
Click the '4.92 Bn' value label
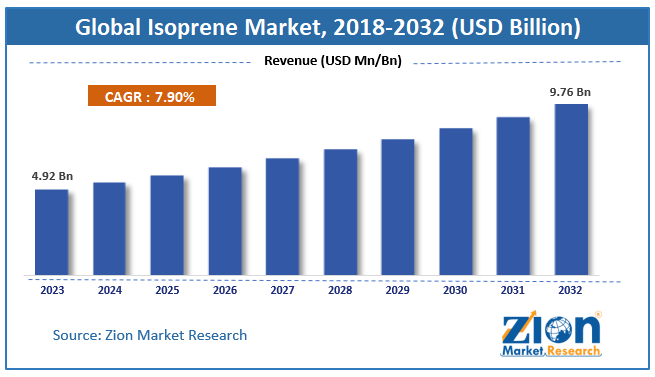[x=52, y=176]
